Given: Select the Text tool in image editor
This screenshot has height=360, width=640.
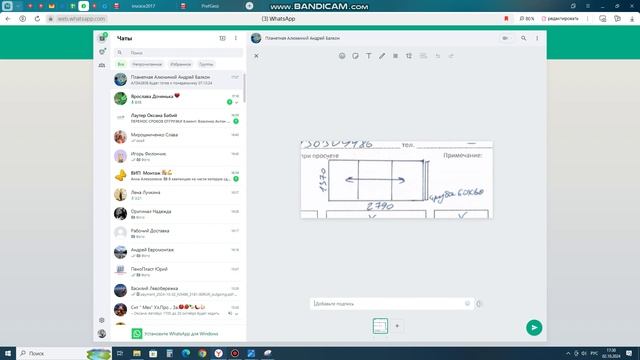Looking at the screenshot, I should (x=369, y=56).
